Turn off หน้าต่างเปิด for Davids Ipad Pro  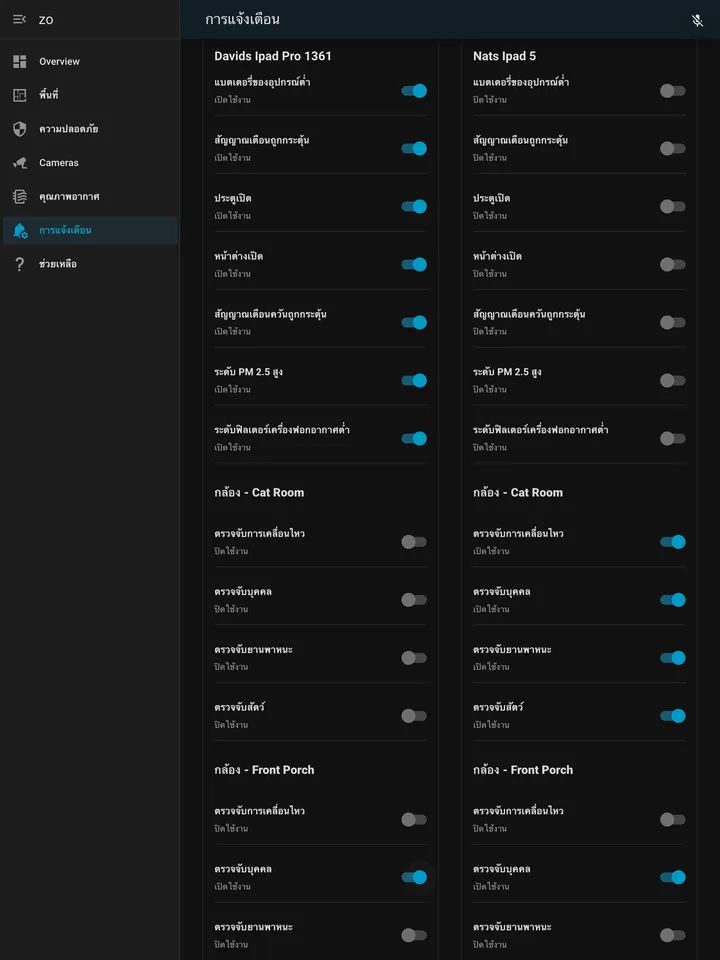[414, 264]
